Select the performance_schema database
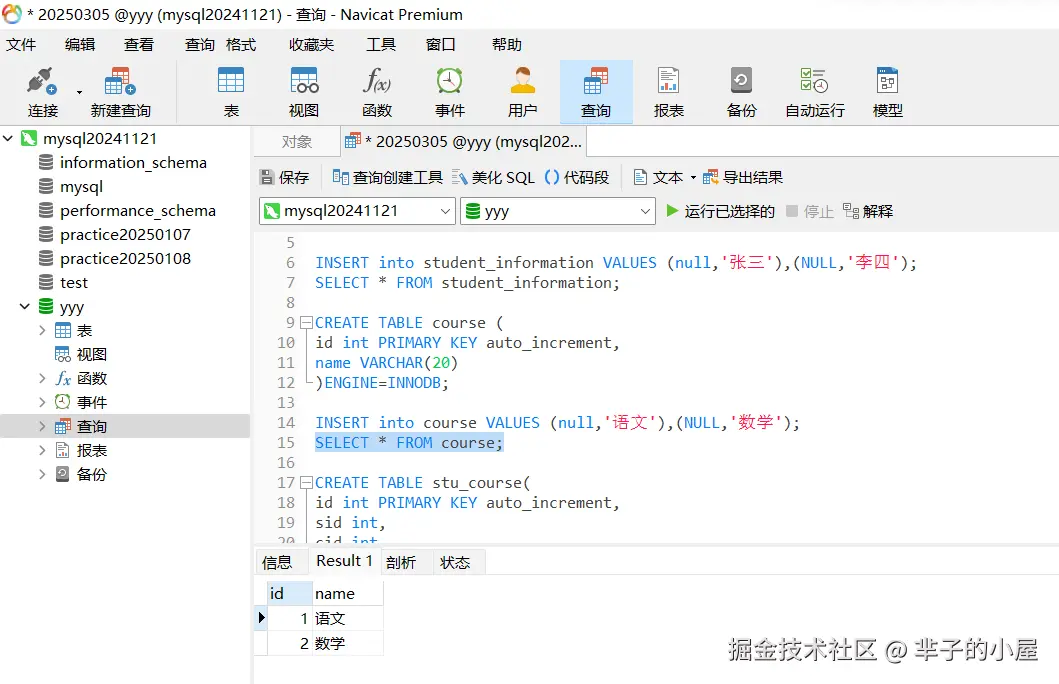Image resolution: width=1059 pixels, height=684 pixels. pyautogui.click(x=138, y=211)
